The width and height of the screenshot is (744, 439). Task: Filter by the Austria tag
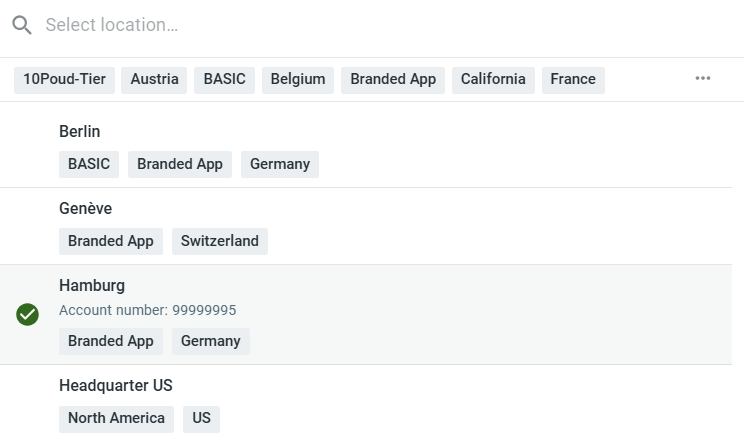154,79
